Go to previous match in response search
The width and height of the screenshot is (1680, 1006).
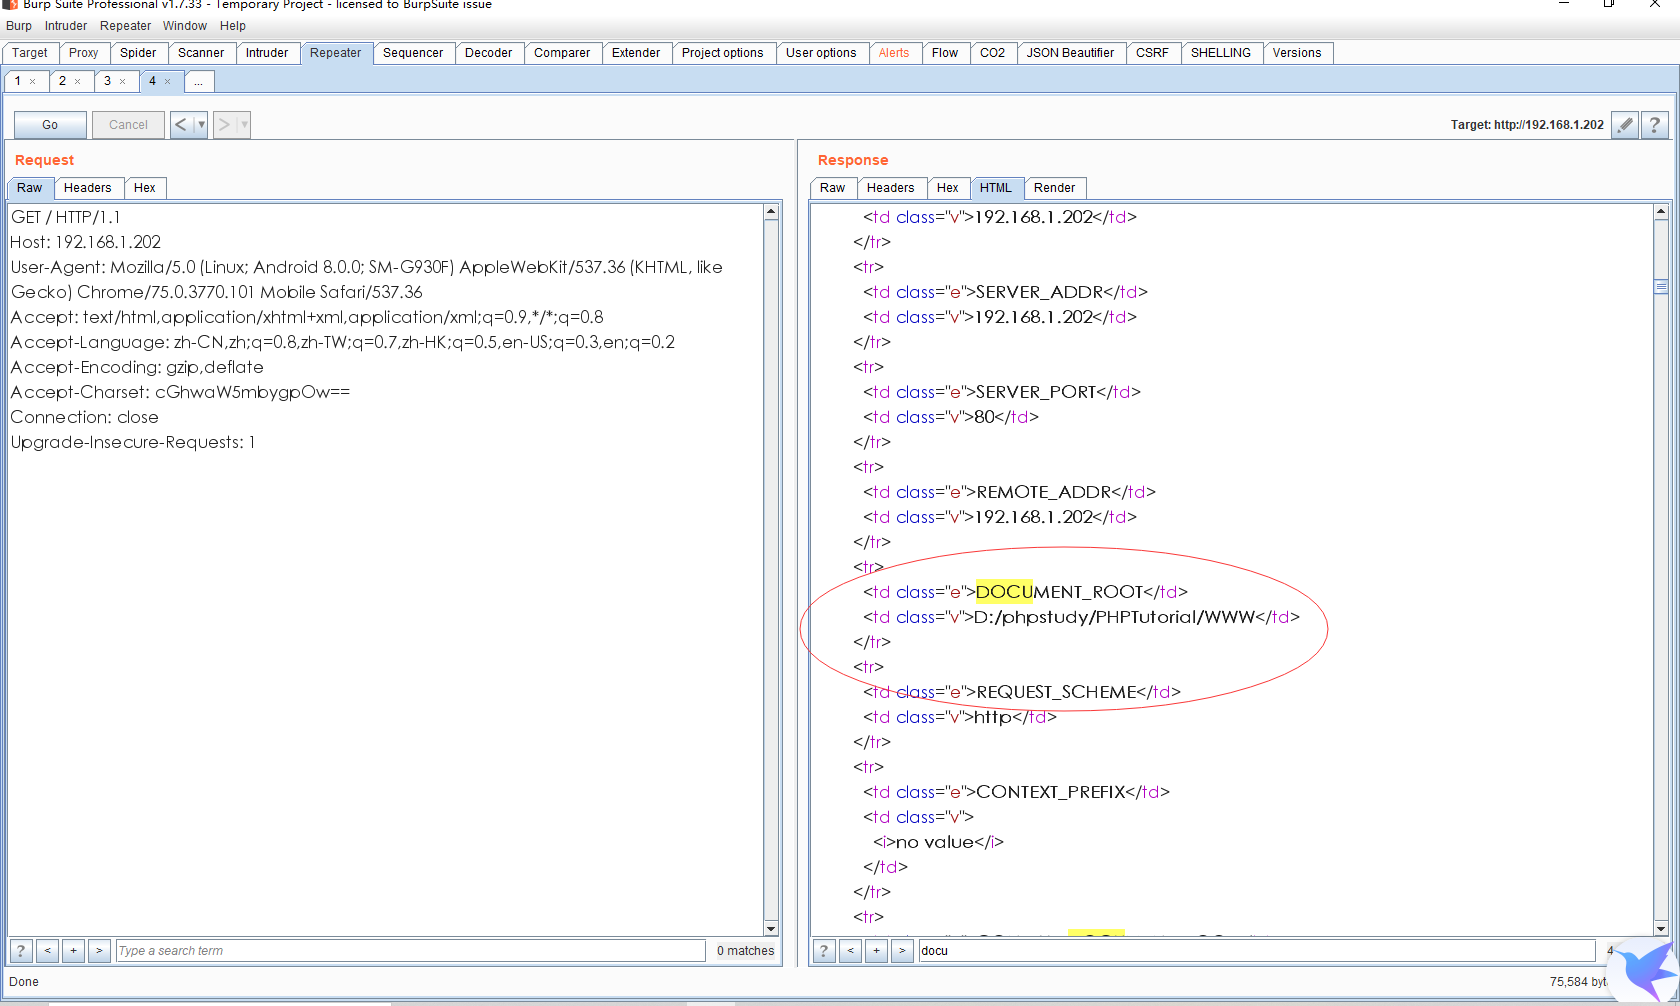(x=850, y=951)
